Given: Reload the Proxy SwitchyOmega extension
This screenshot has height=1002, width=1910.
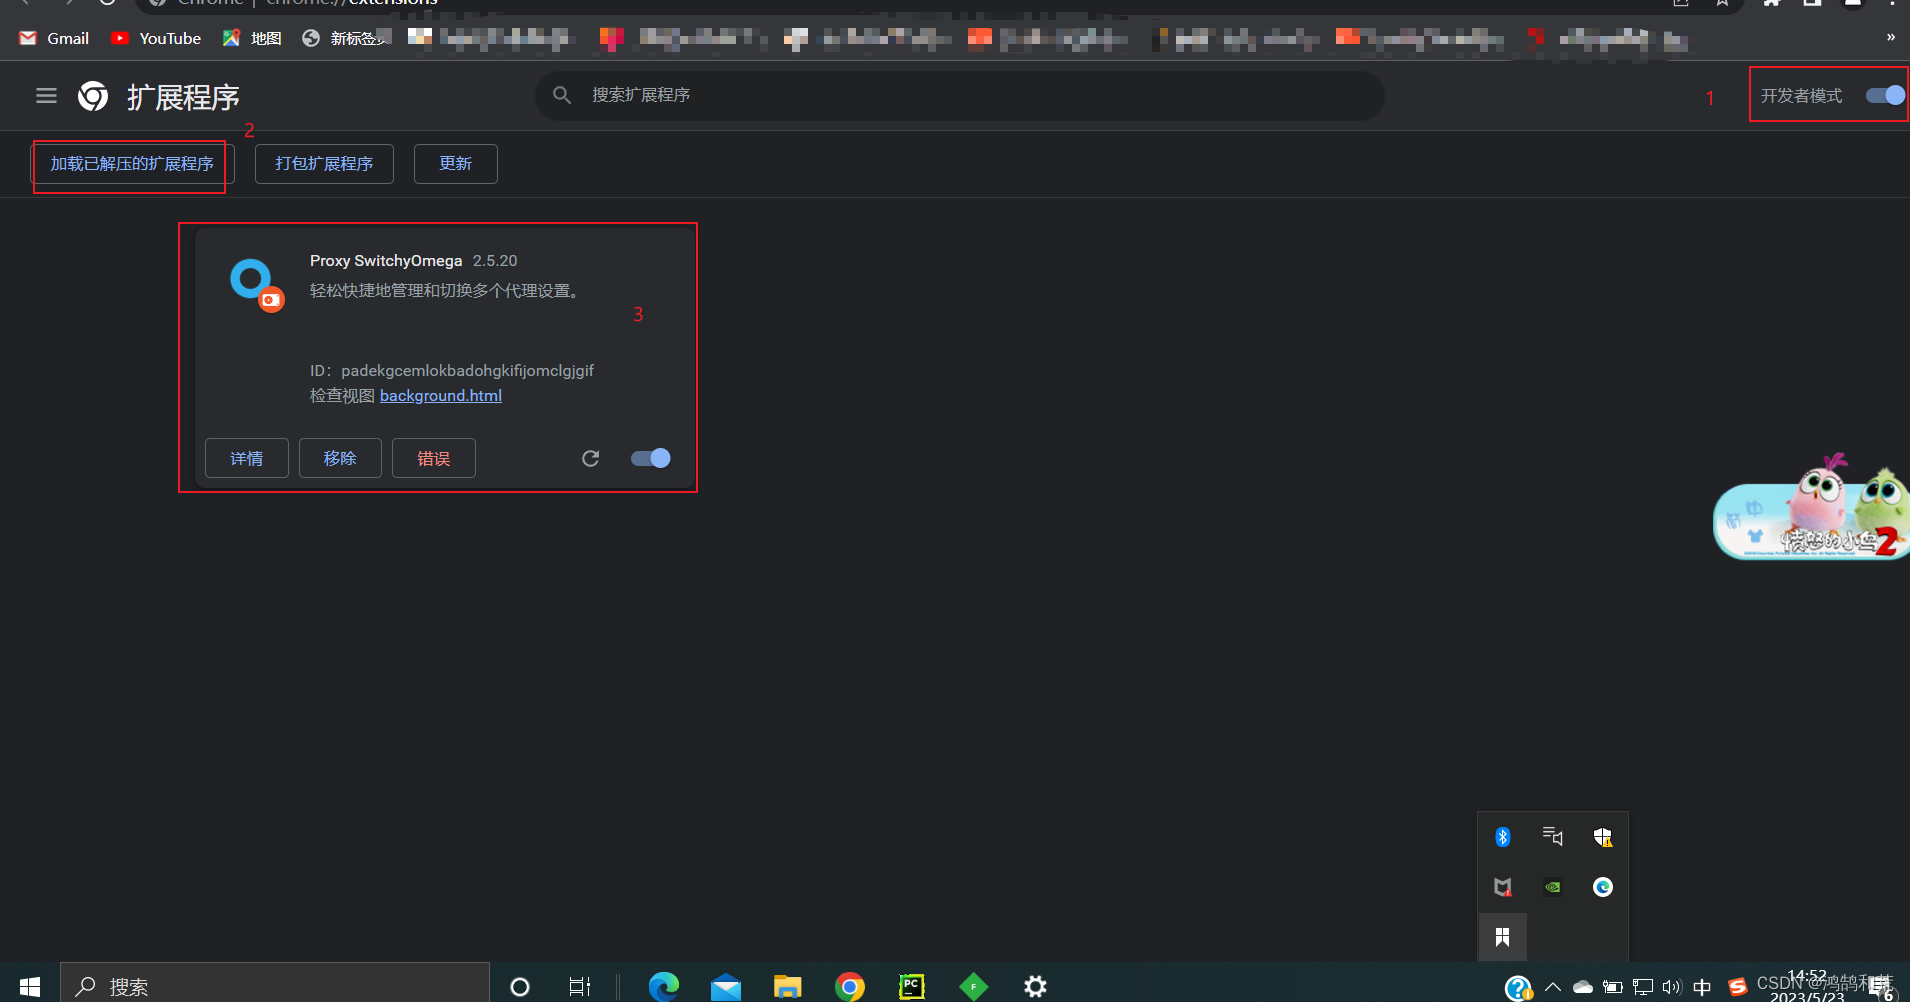Looking at the screenshot, I should [x=591, y=458].
